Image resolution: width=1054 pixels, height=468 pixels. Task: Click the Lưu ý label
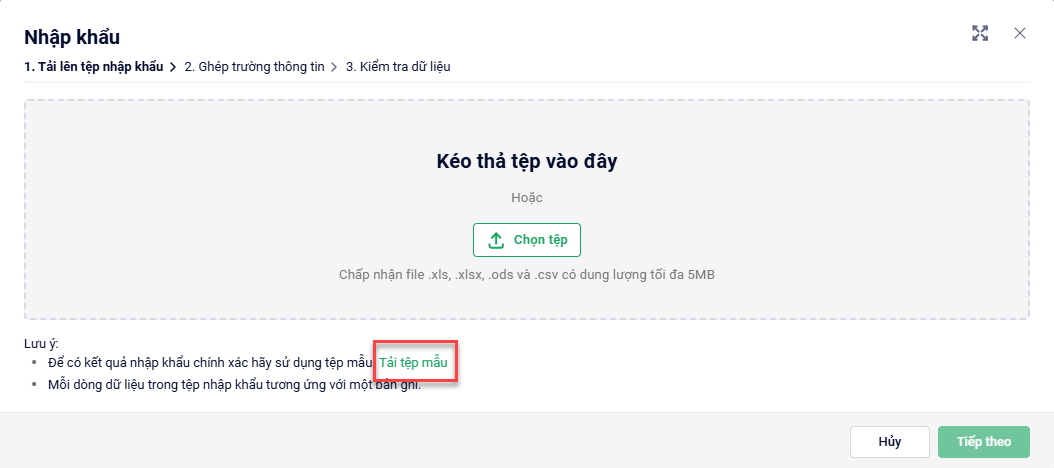[x=41, y=343]
